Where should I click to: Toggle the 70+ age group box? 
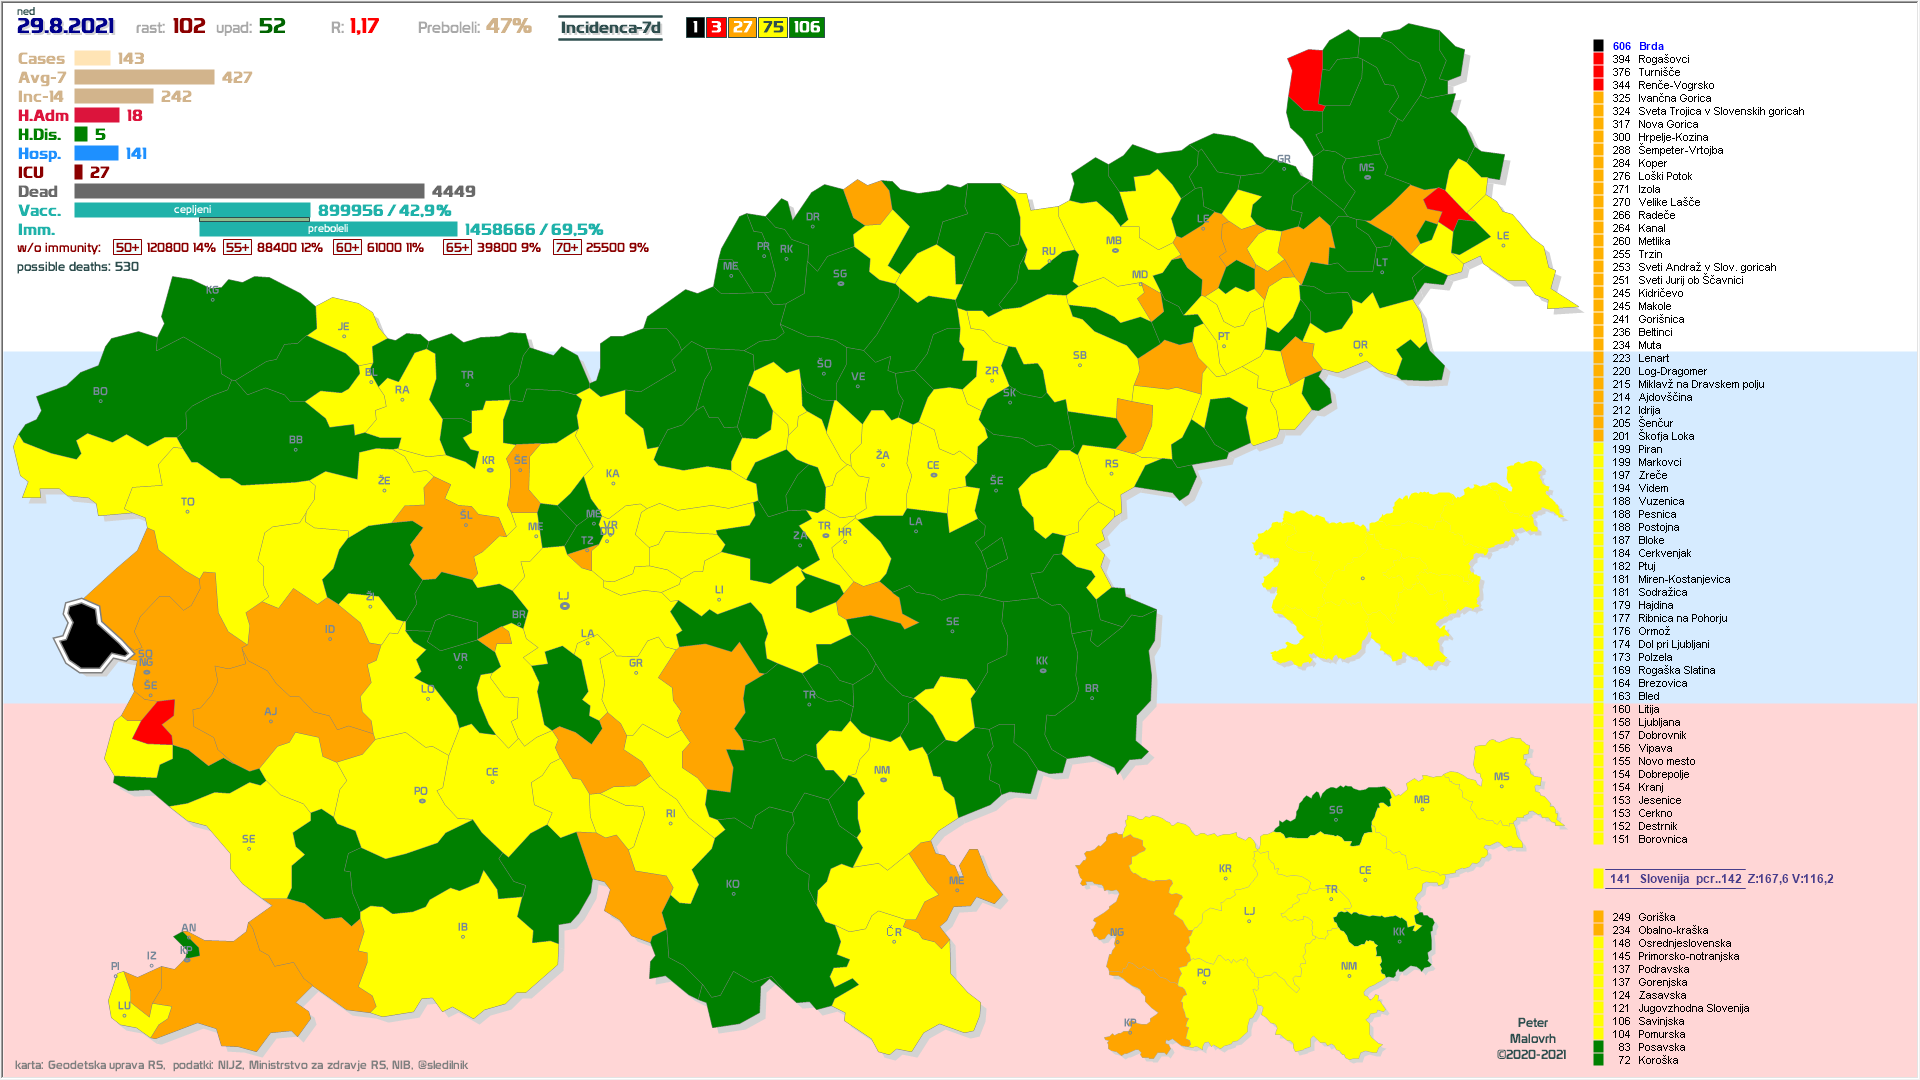pyautogui.click(x=566, y=248)
